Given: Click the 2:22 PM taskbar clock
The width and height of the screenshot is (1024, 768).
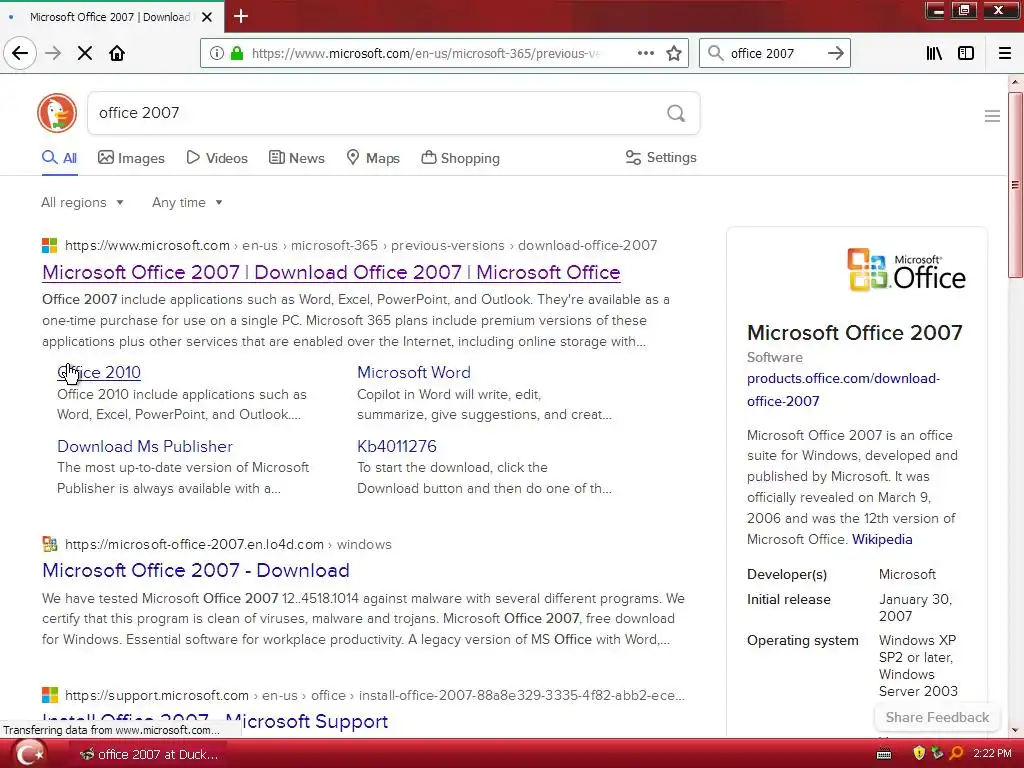Looking at the screenshot, I should [x=992, y=754].
